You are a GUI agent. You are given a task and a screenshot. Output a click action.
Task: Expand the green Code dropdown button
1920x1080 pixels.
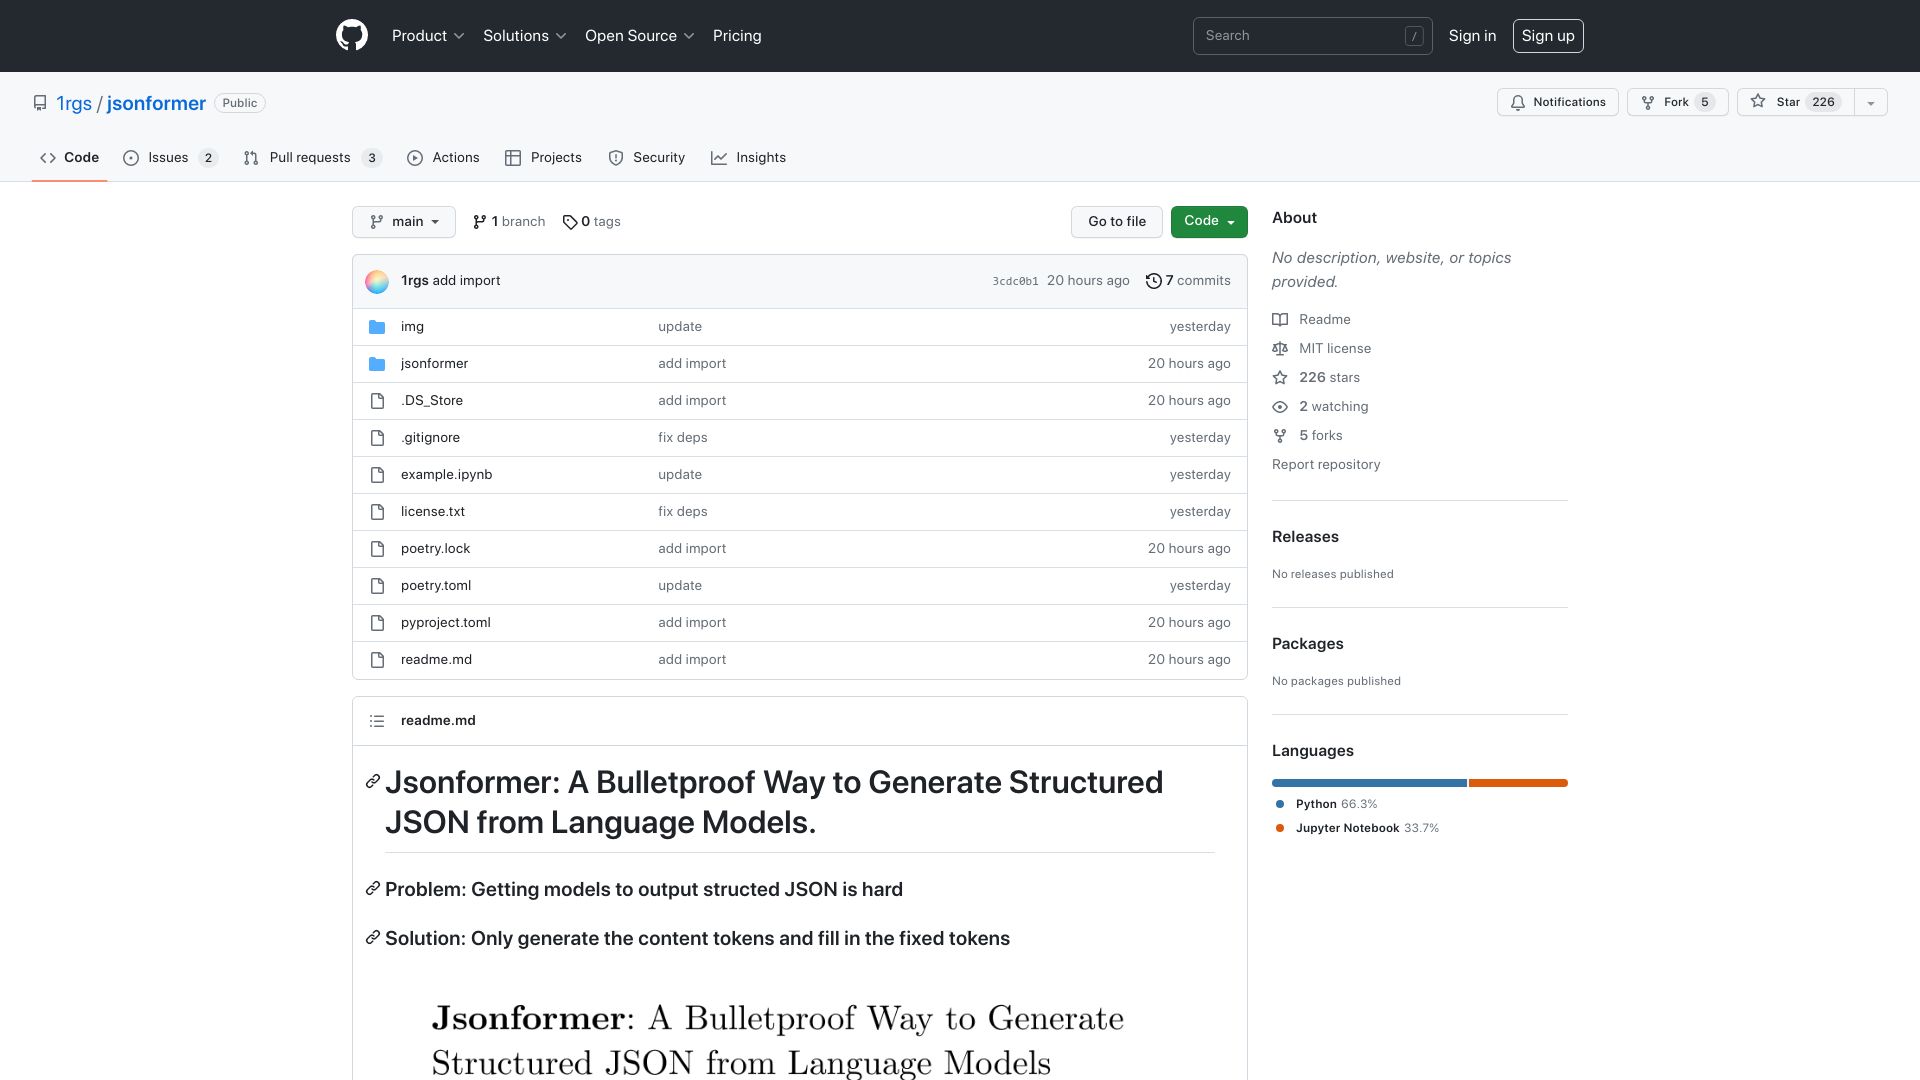click(1209, 222)
